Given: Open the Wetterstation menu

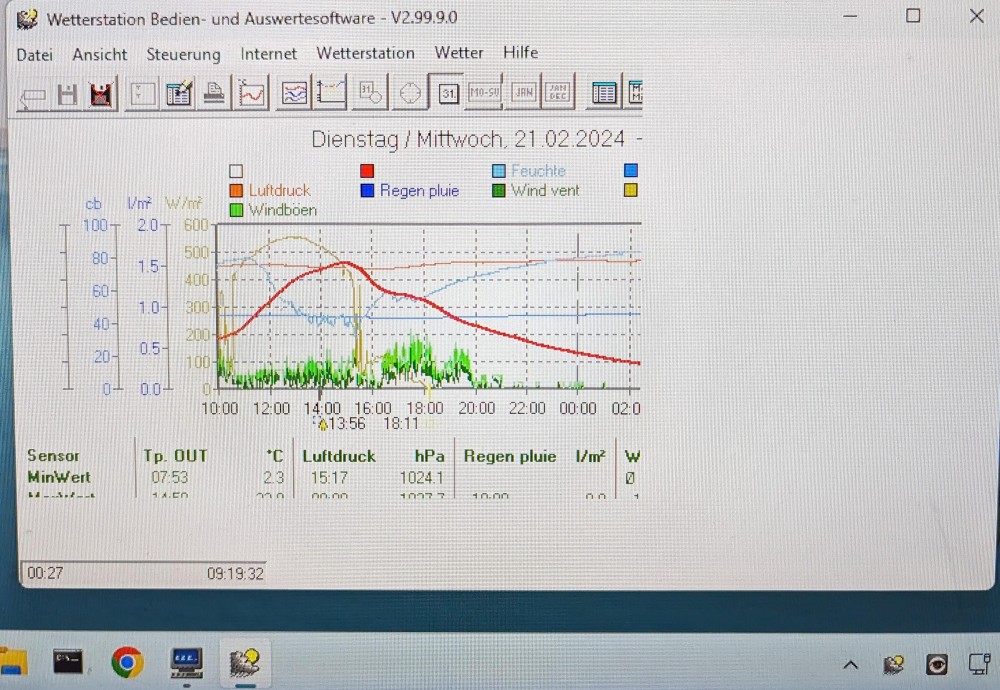Looking at the screenshot, I should tap(365, 53).
